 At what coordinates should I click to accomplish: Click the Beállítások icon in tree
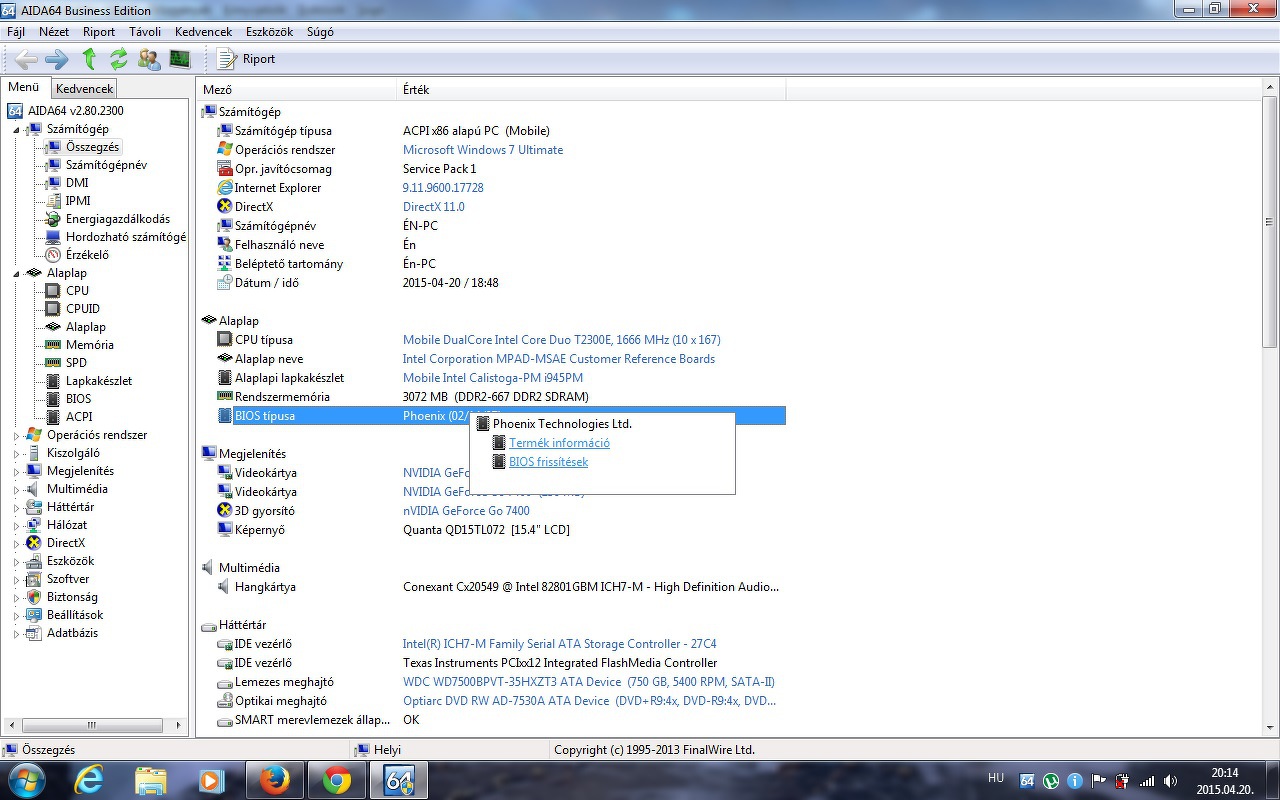pos(34,615)
